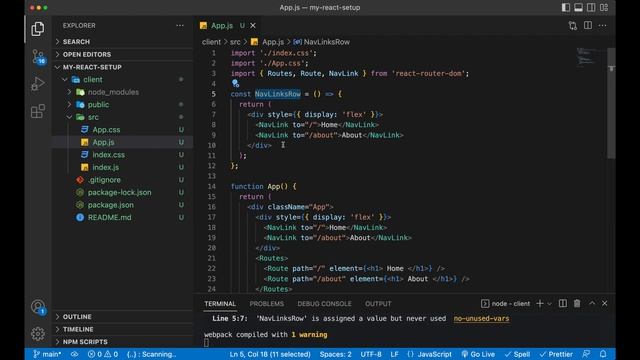
Task: Expand the OUTLINE section
Action: point(122,317)
